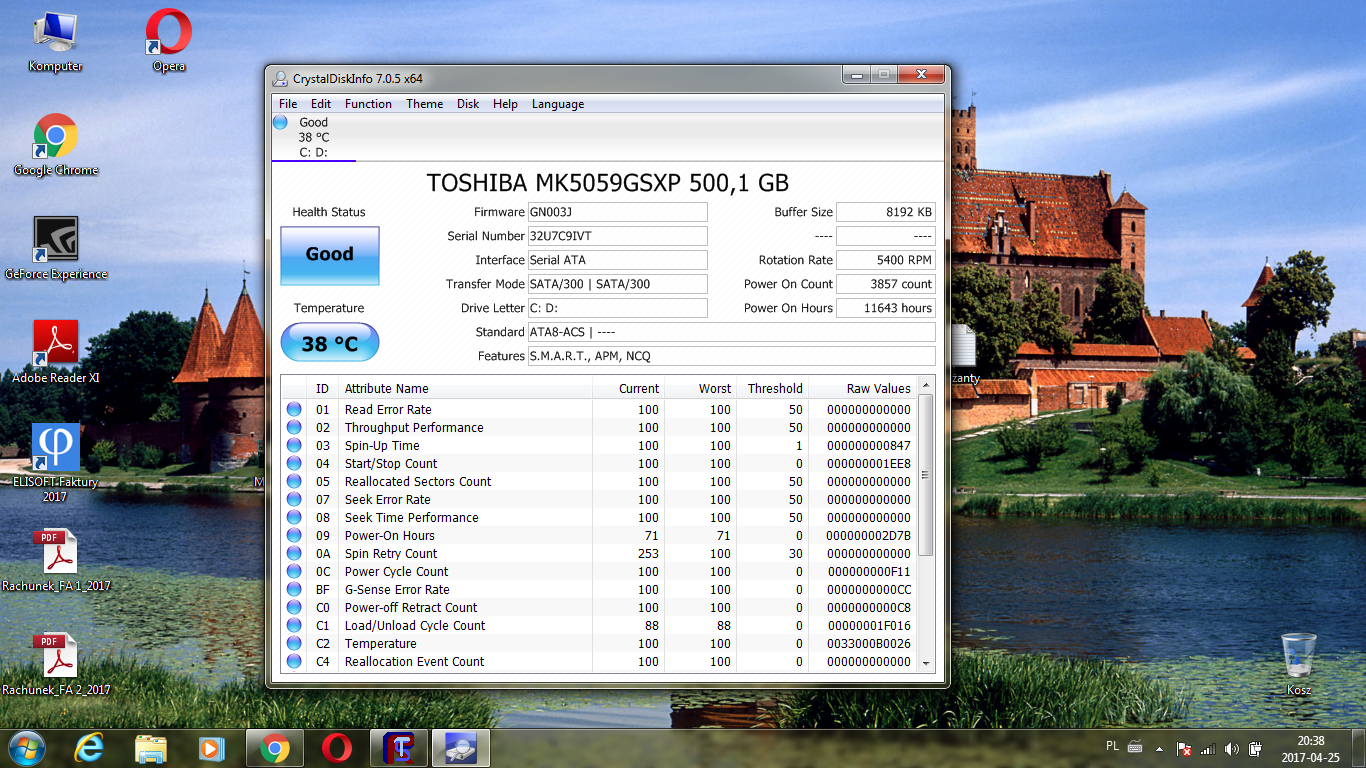Viewport: 1366px width, 768px height.
Task: Open the file explorer taskbar icon
Action: point(151,748)
